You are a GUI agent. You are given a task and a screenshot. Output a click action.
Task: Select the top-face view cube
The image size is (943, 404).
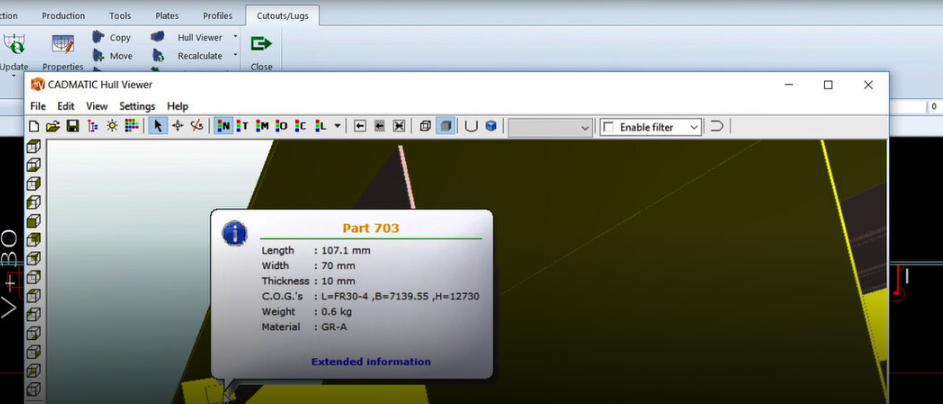pyautogui.click(x=34, y=146)
